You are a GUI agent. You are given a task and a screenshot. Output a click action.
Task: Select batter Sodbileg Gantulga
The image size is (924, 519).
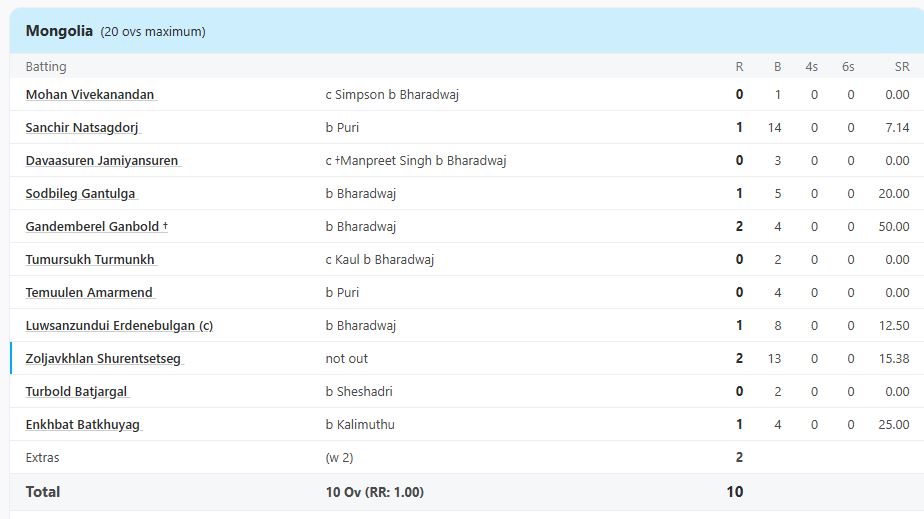point(80,194)
